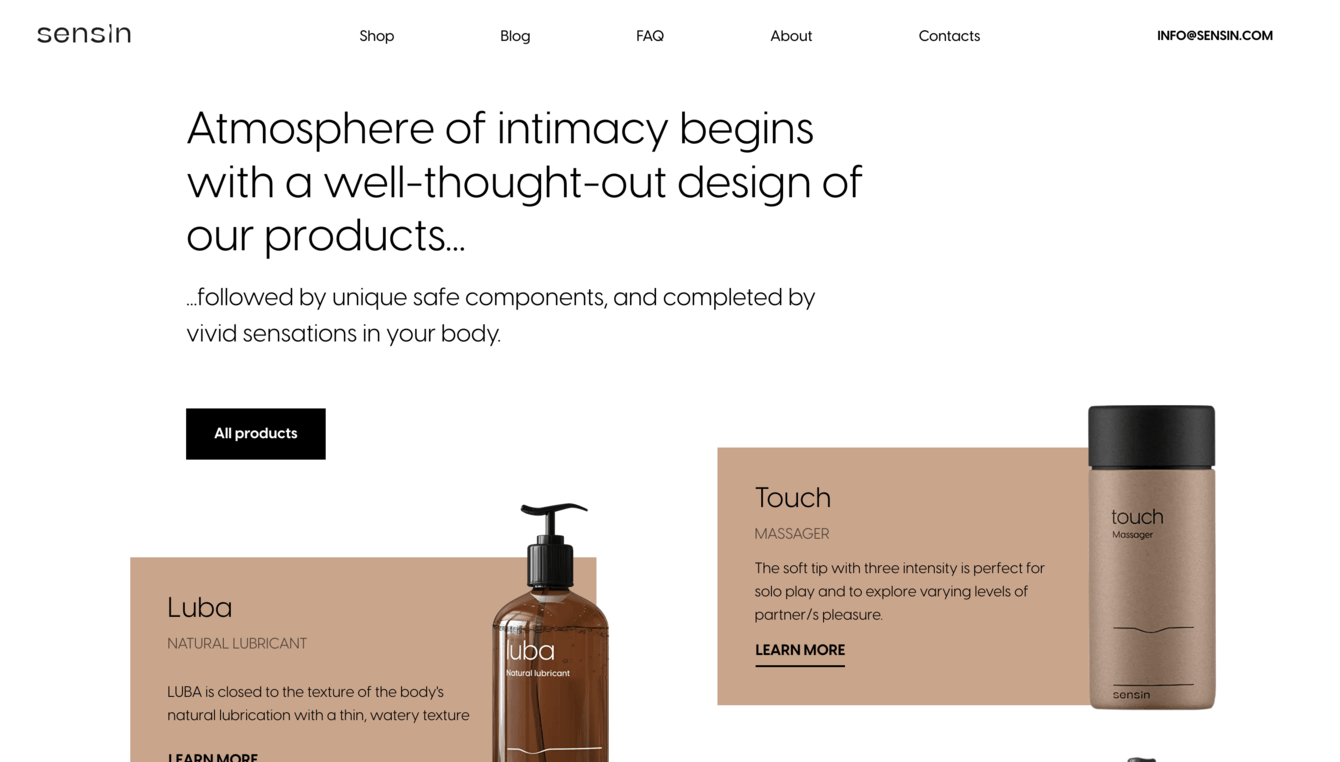Click the INFO@SENSIN.COM email link
Screen dimensions: 1340x762
[1215, 36]
